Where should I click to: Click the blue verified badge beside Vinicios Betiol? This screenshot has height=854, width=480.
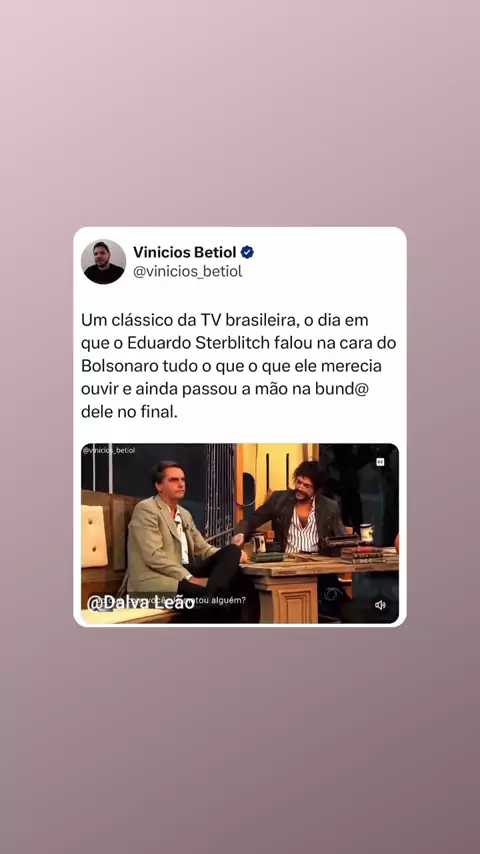coord(247,252)
